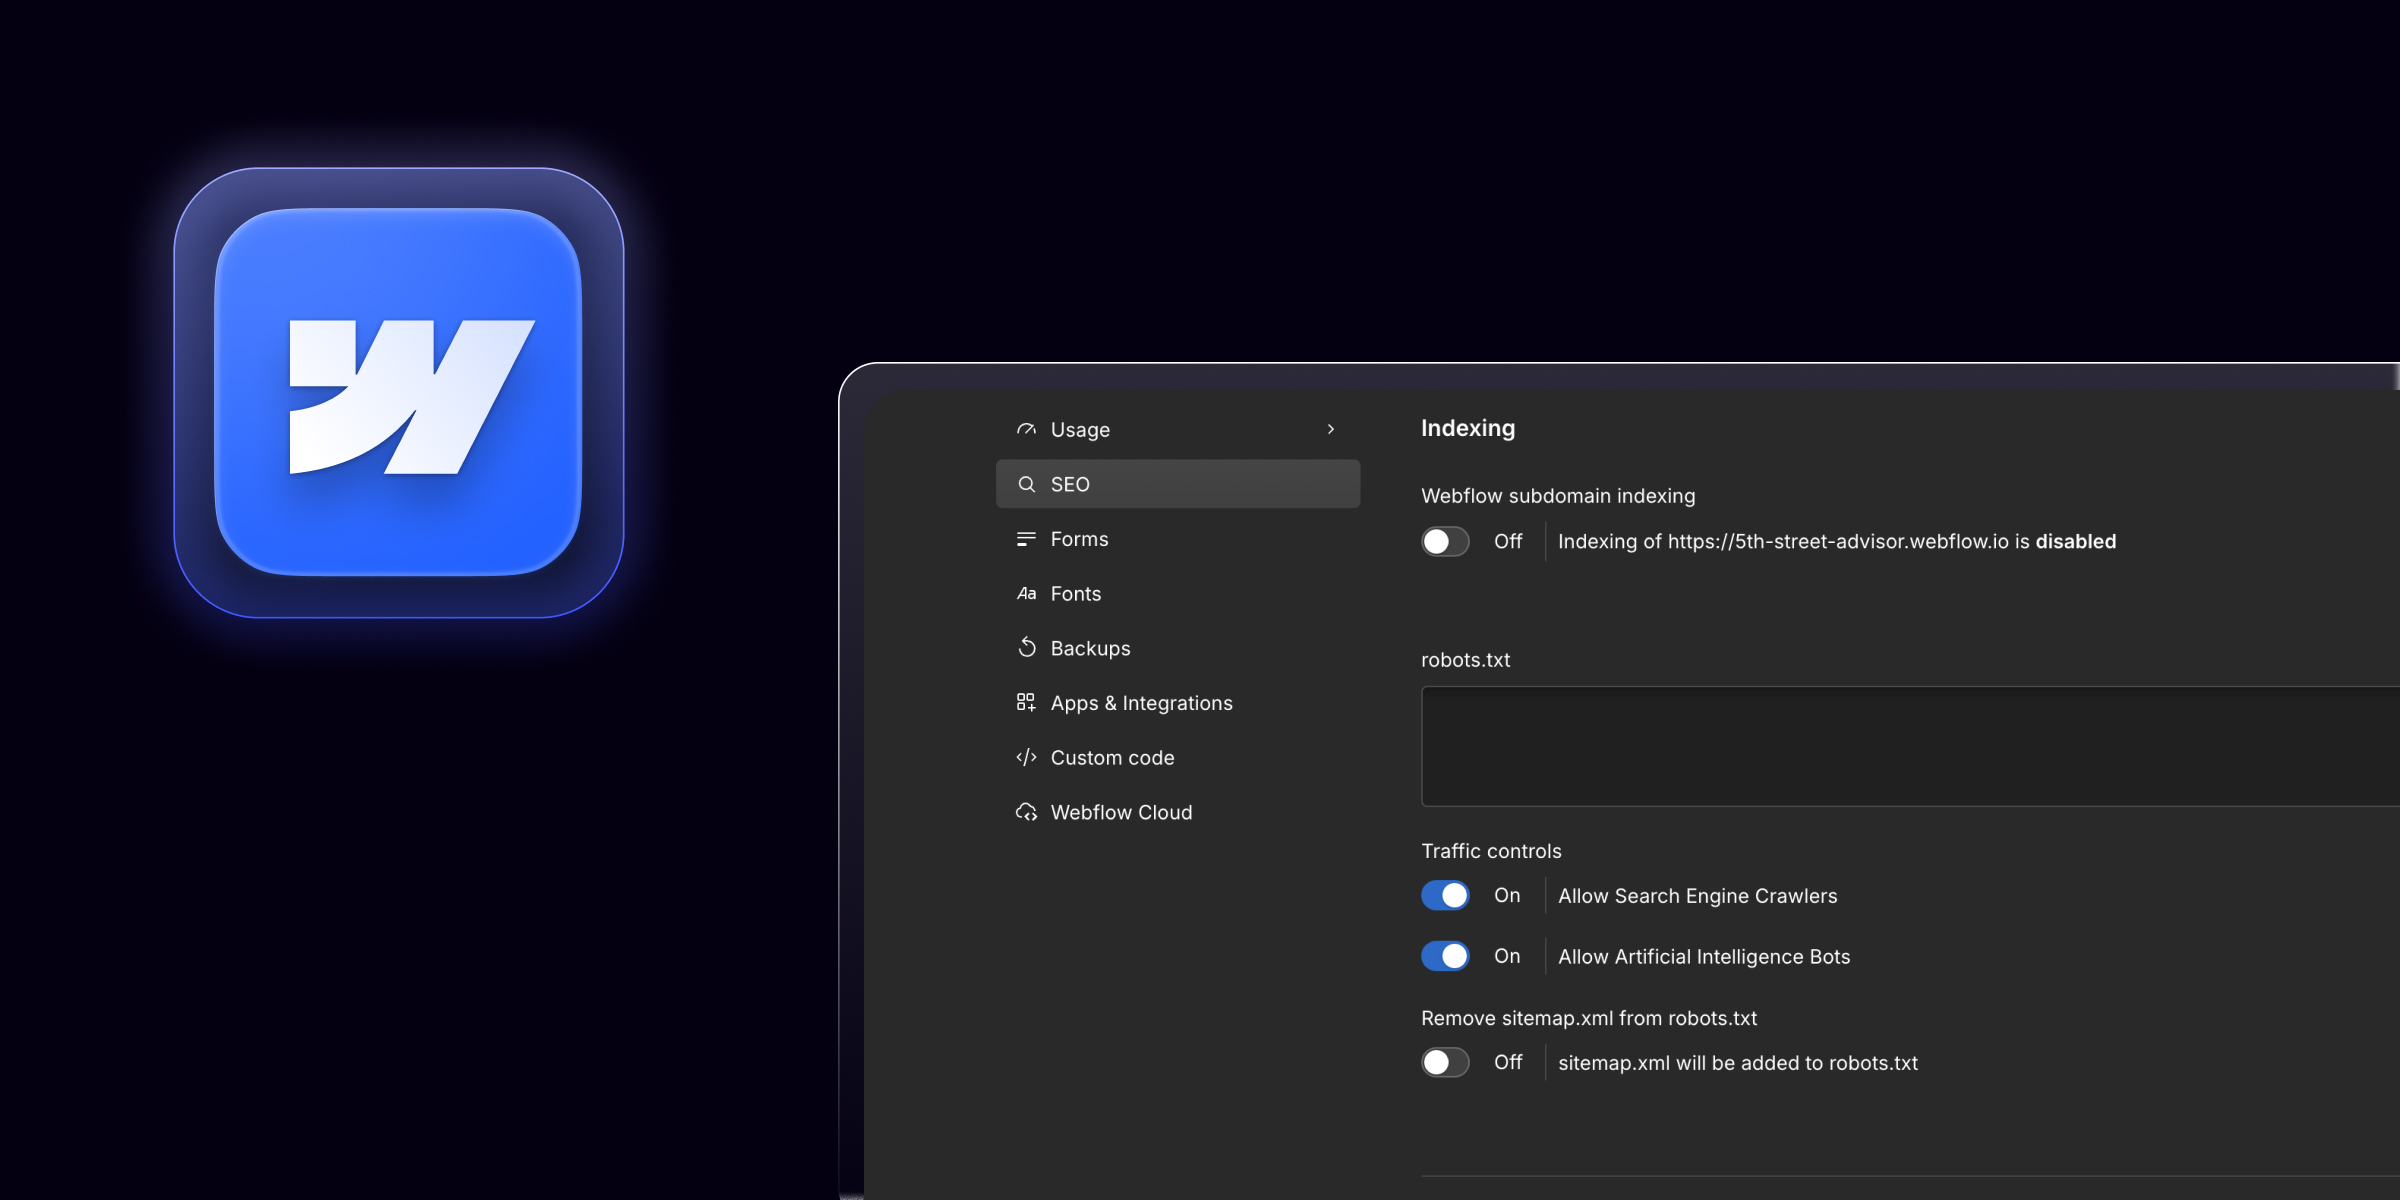Click the Fonts Aa icon
The image size is (2400, 1200).
coord(1026,594)
